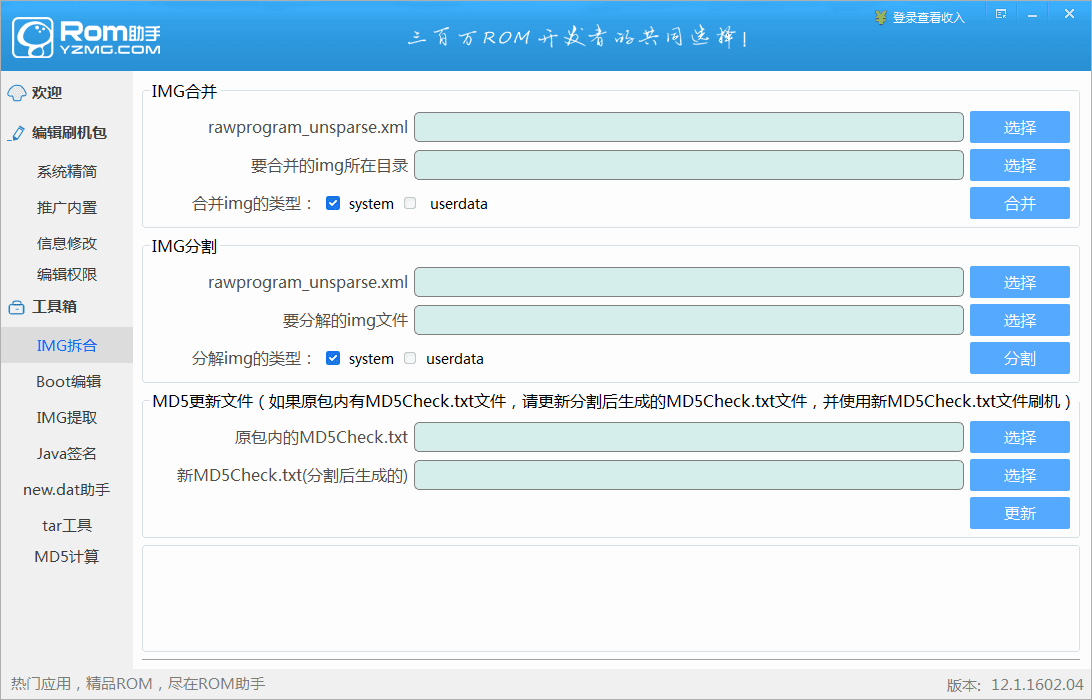The height and width of the screenshot is (700, 1092).
Task: Focus the 要分解的img文件 input field
Action: (688, 320)
